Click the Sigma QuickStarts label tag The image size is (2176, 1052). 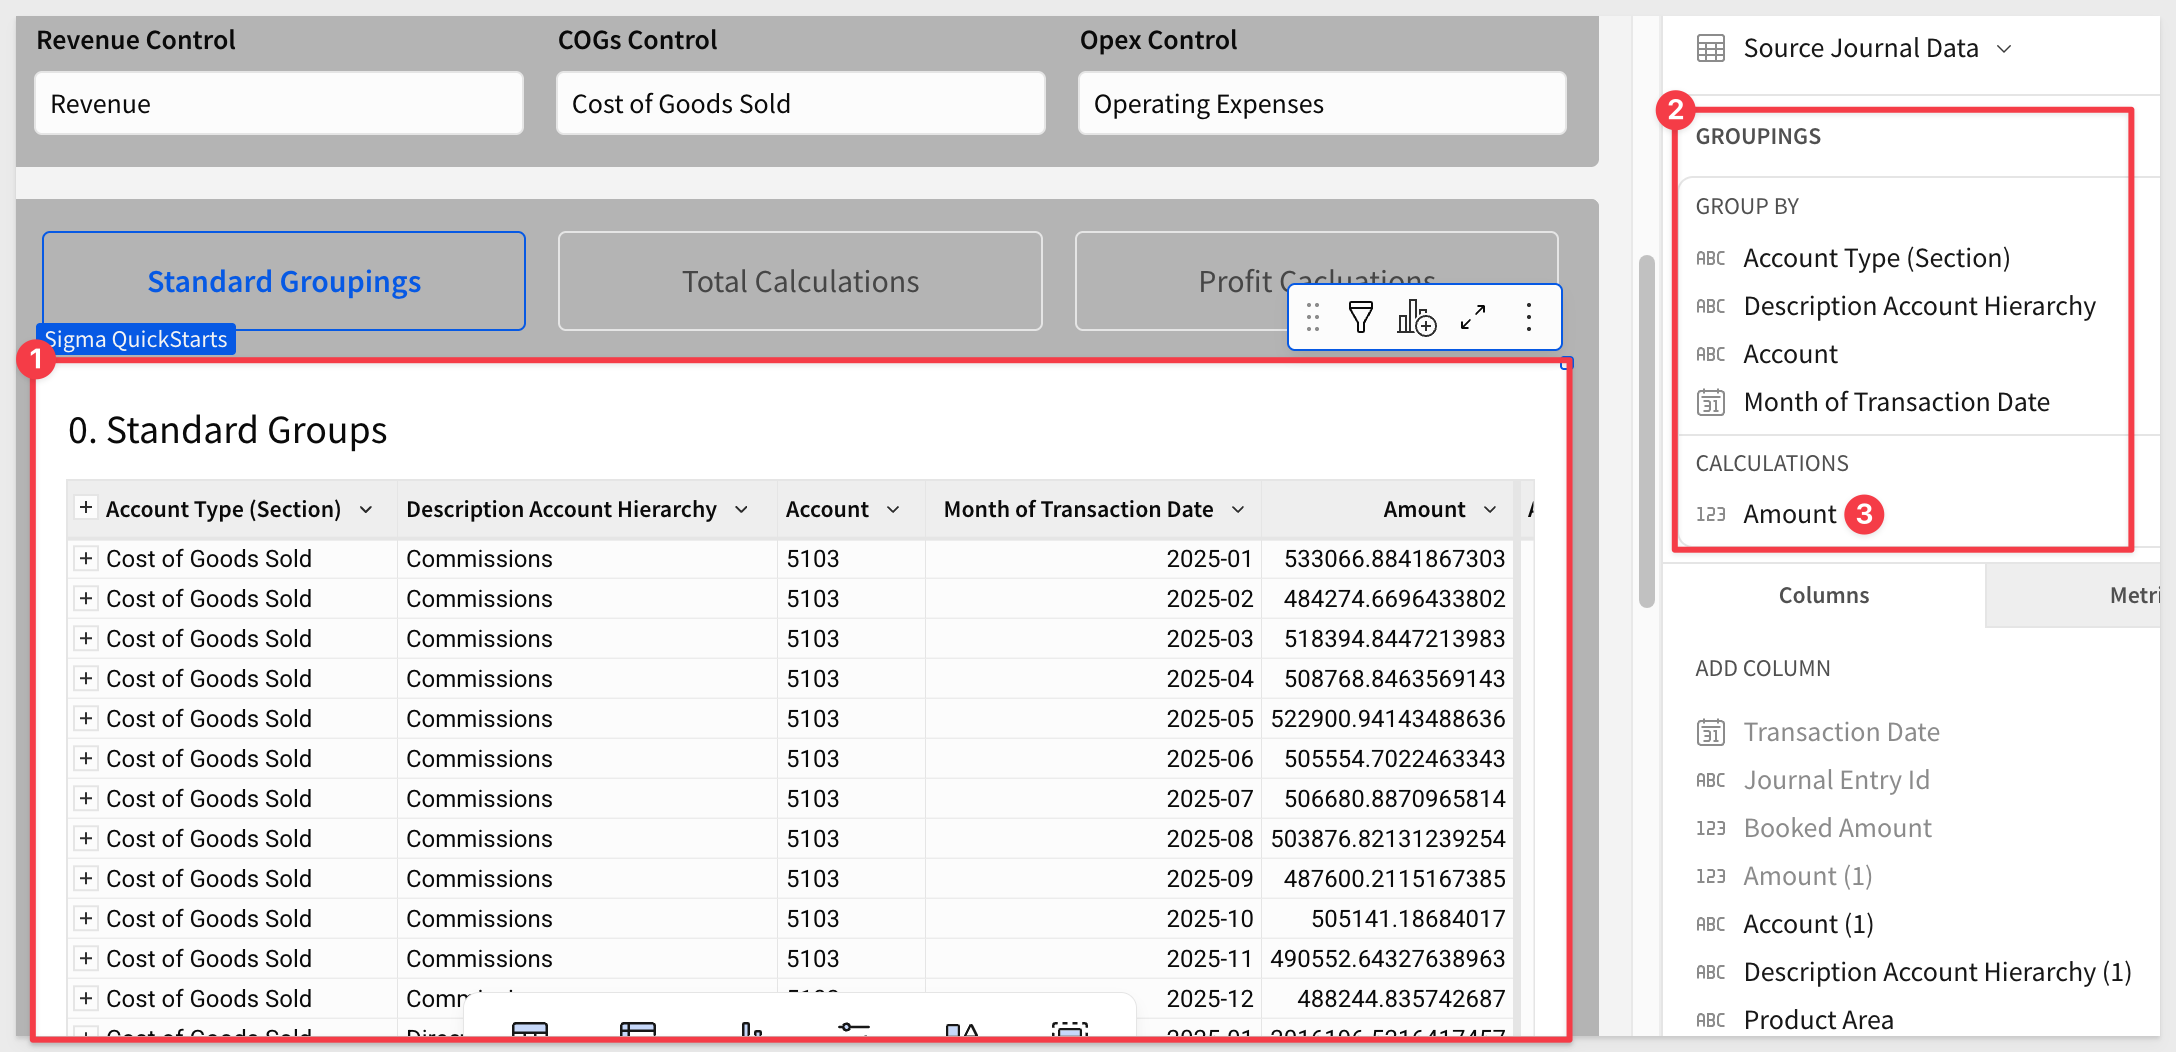[x=136, y=339]
